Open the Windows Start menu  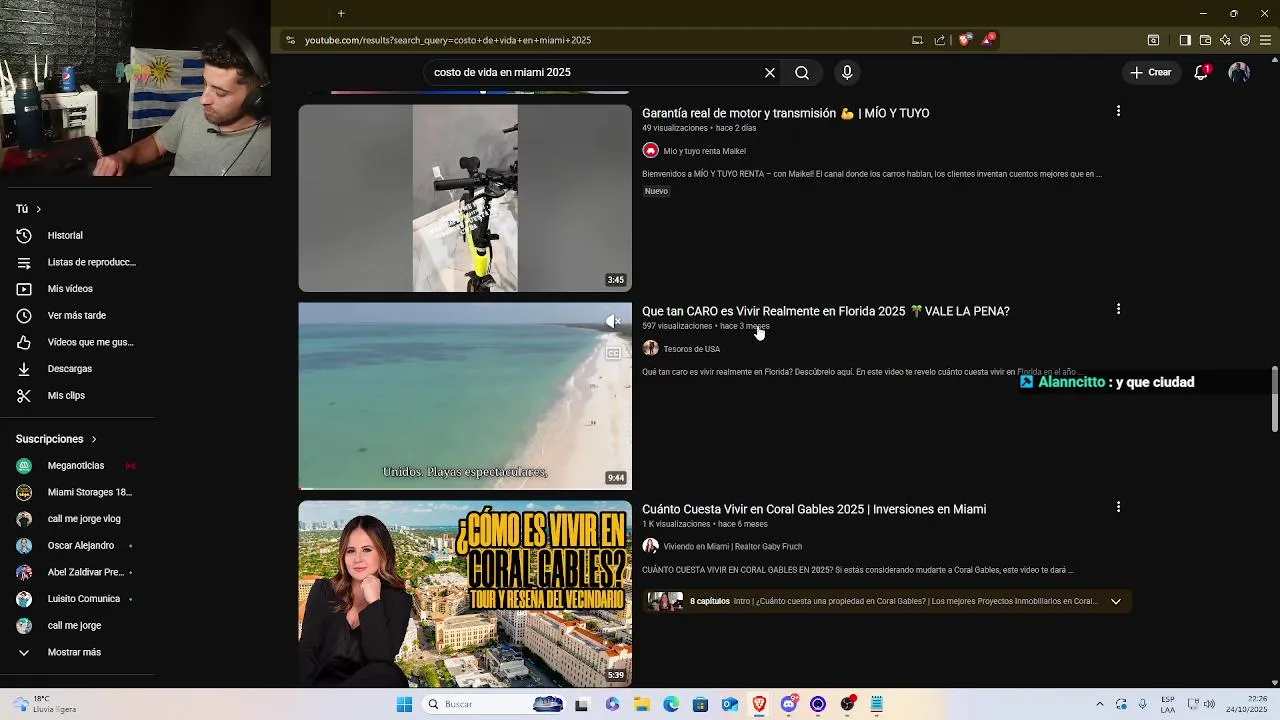[x=404, y=704]
